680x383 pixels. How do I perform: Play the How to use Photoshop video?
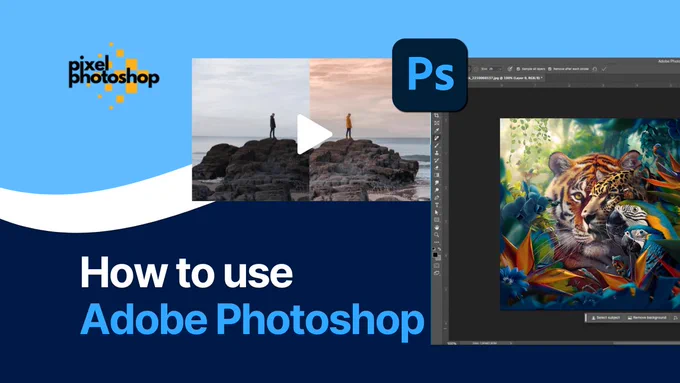point(313,134)
